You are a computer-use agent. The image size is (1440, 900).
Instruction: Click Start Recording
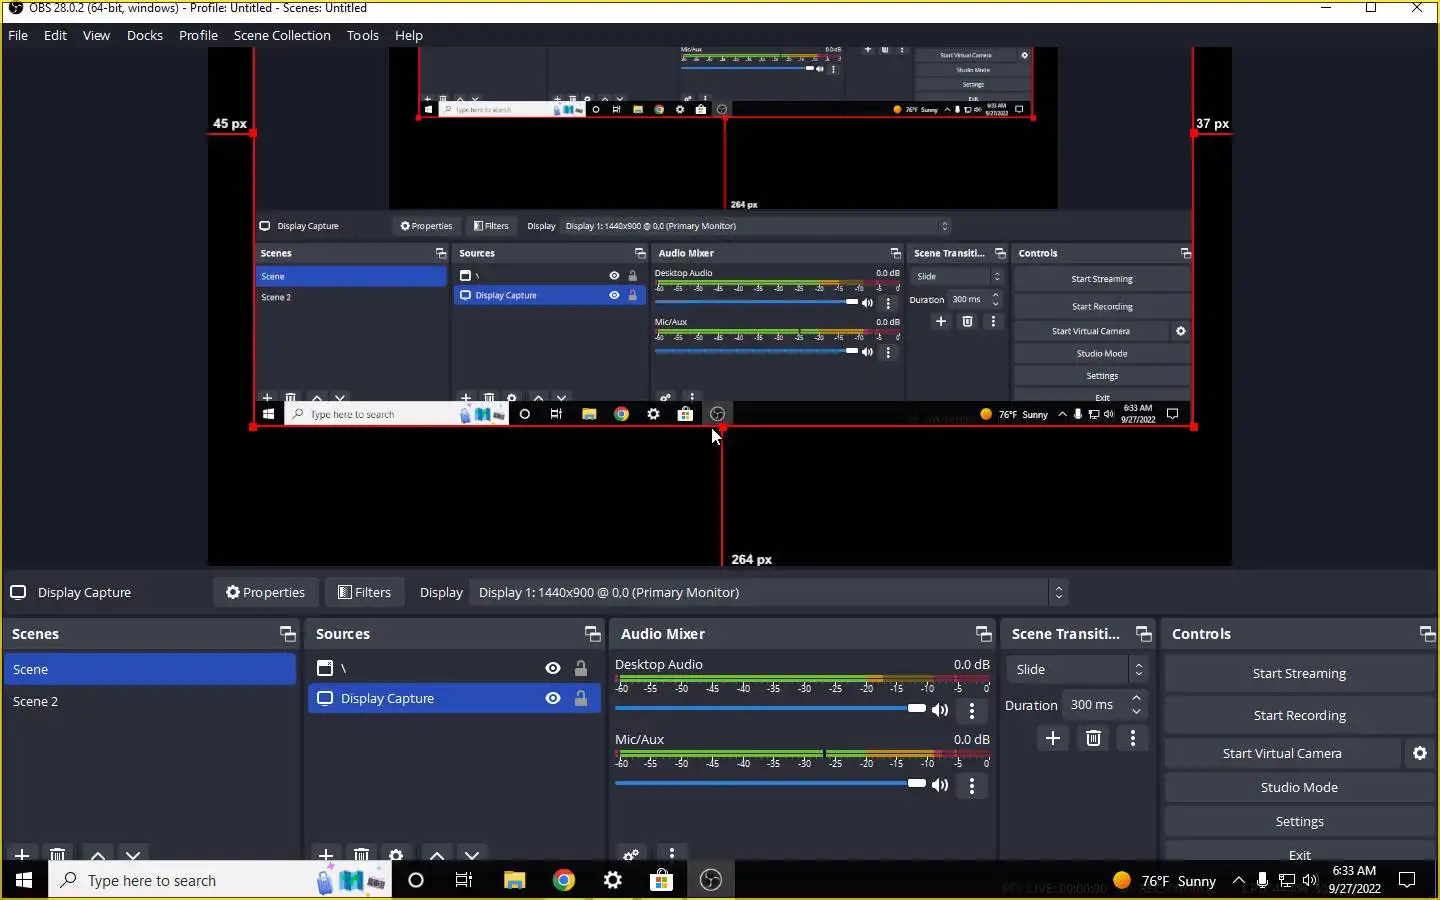point(1299,715)
